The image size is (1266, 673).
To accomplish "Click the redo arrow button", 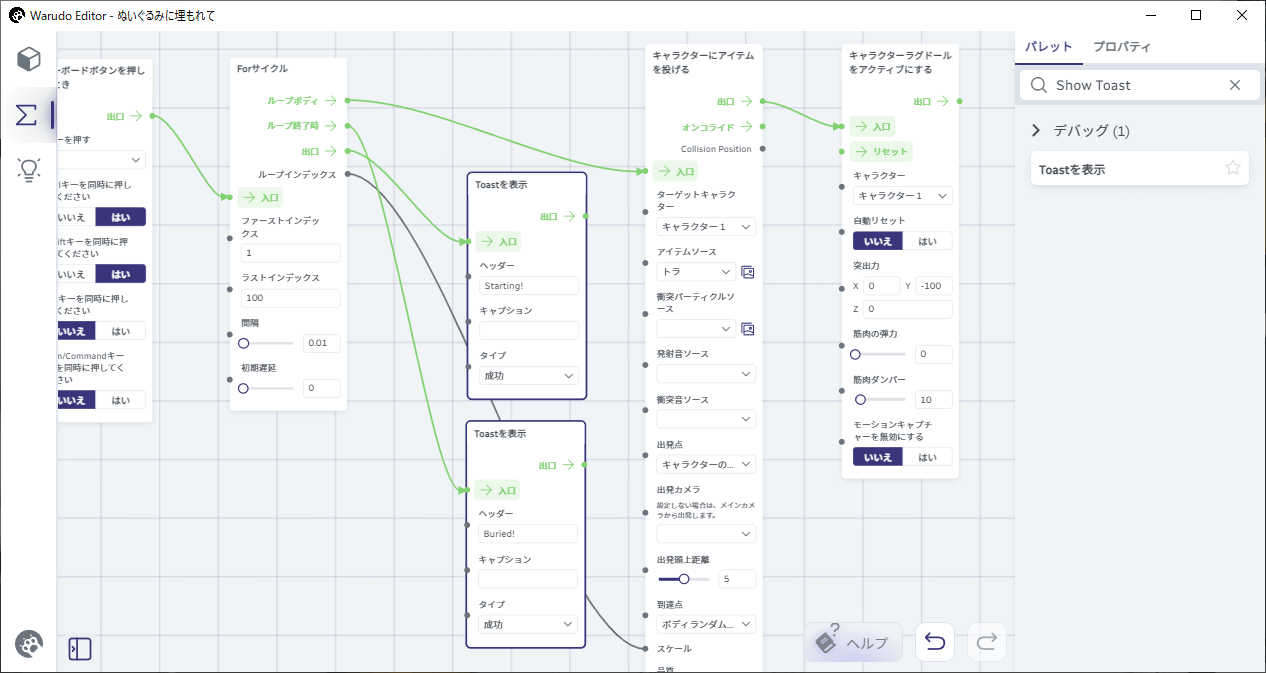I will (x=986, y=642).
